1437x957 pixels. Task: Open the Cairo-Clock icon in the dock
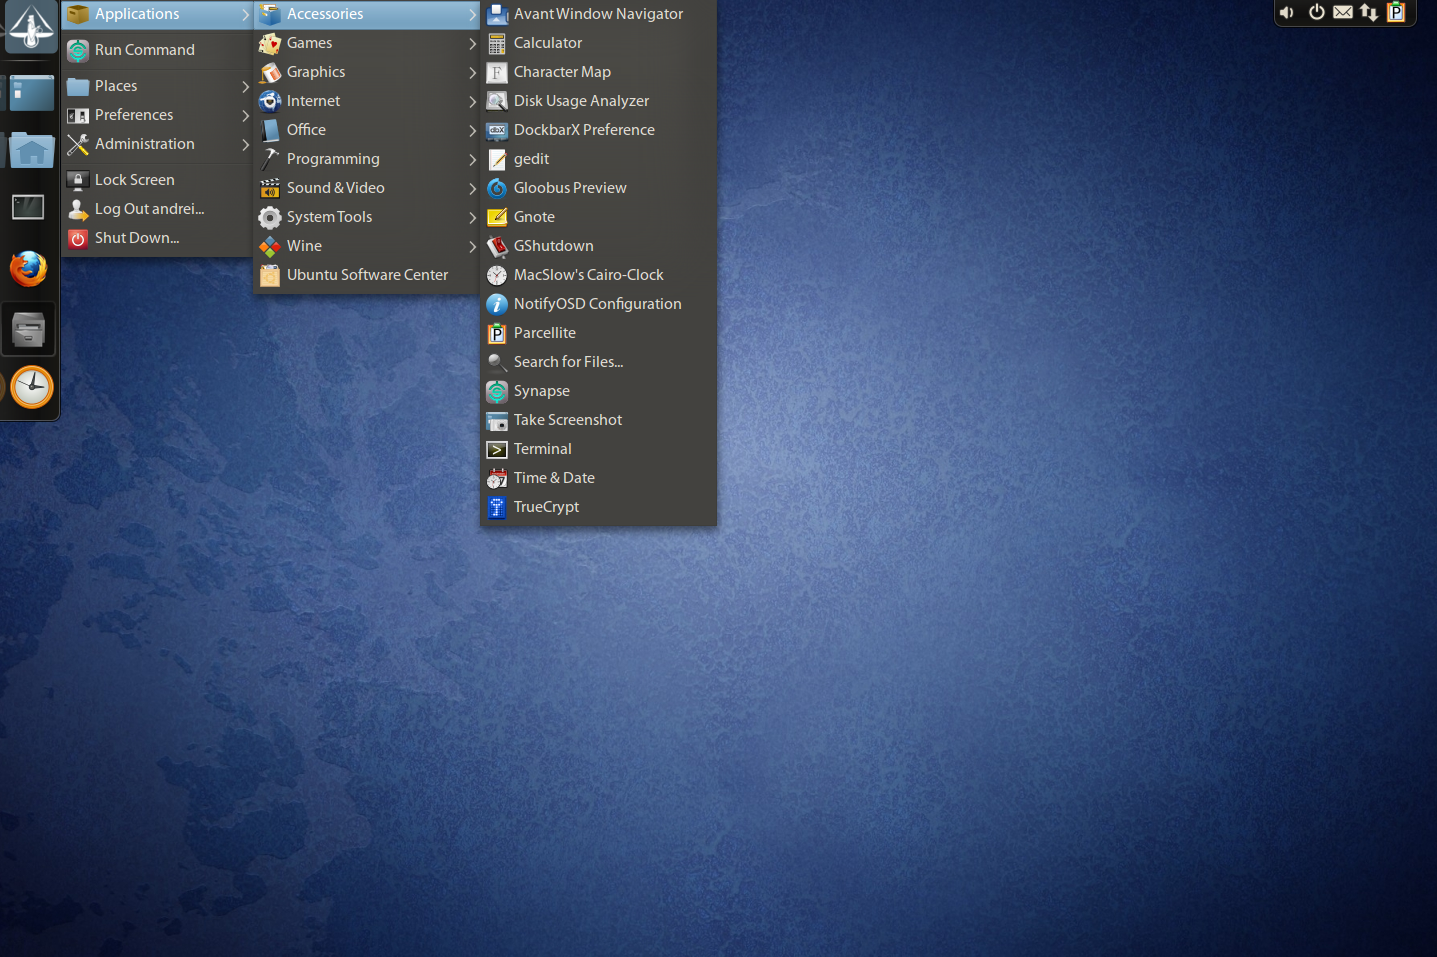30,387
